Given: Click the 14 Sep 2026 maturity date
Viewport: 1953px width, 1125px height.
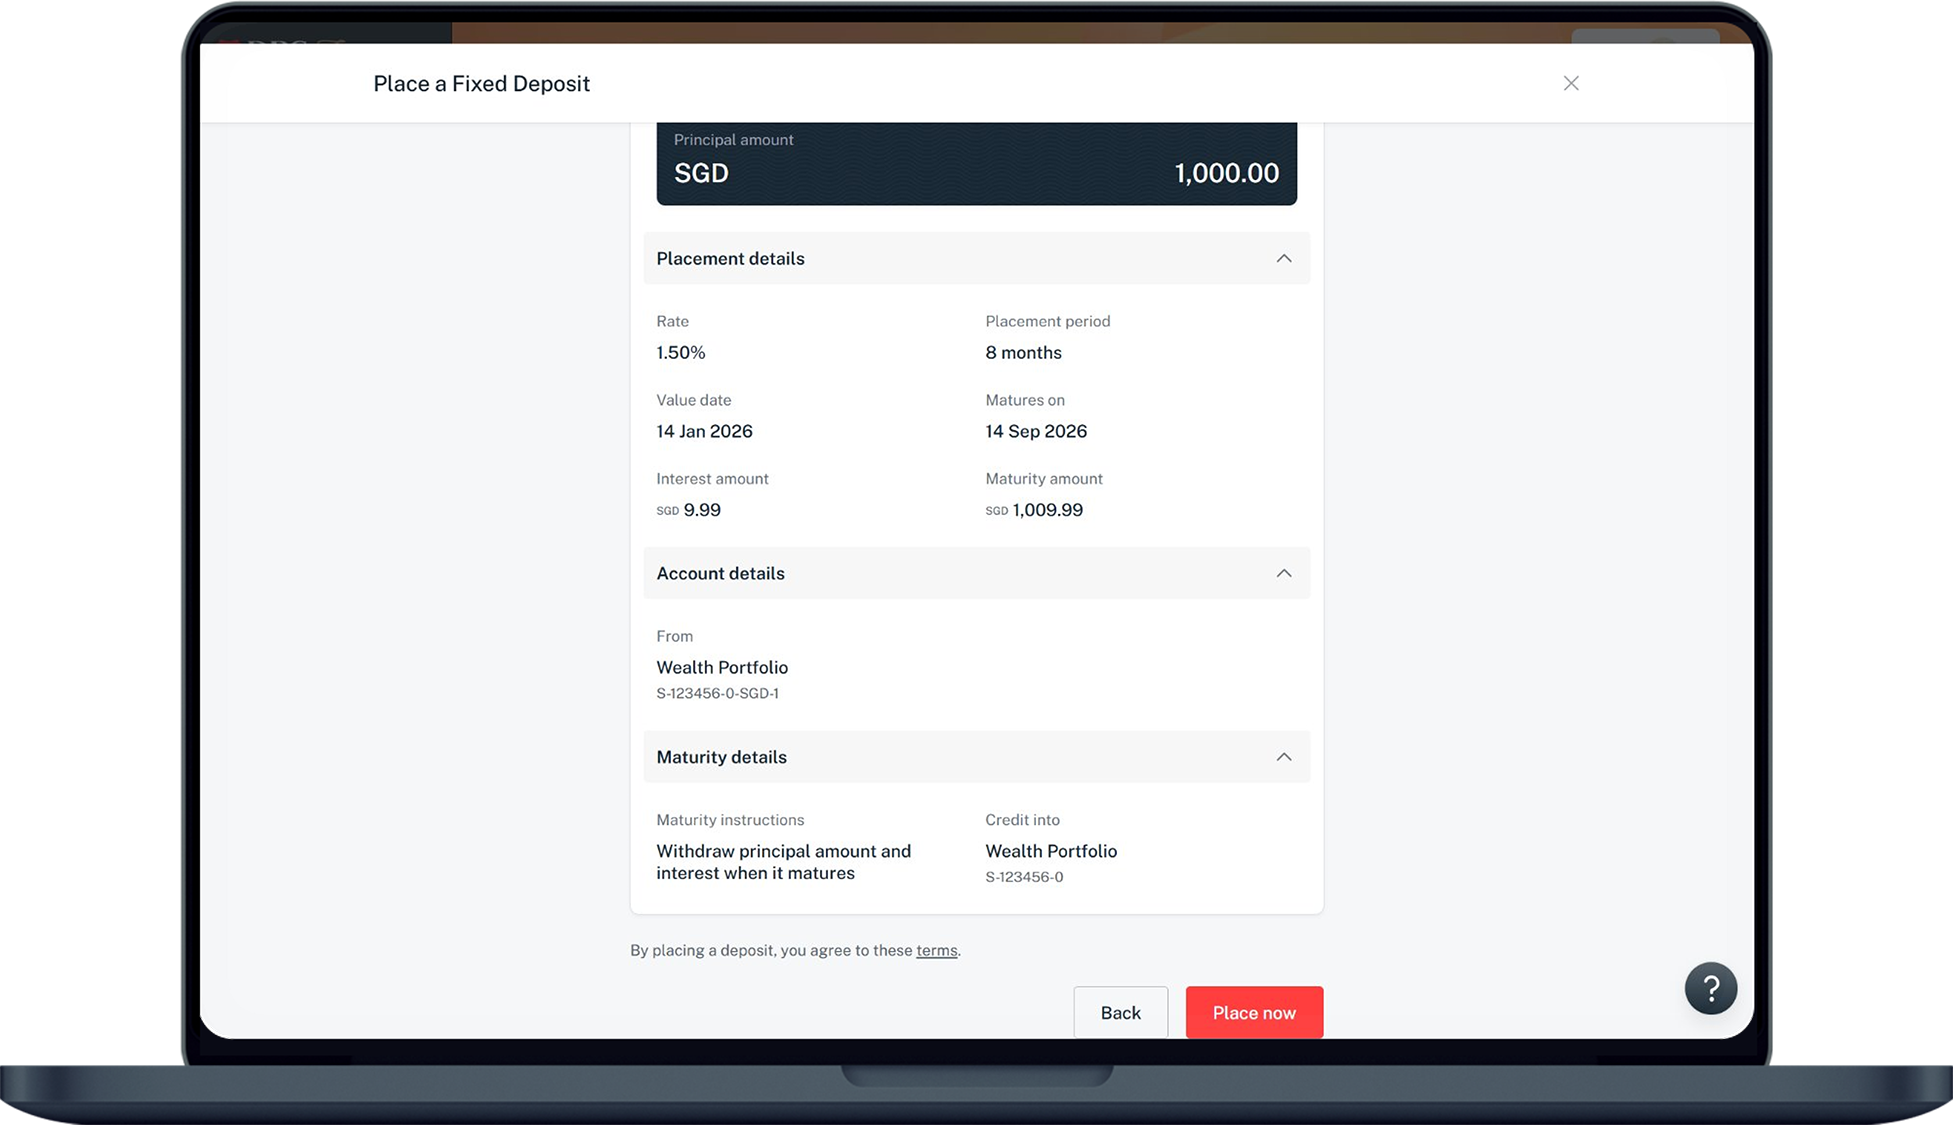Looking at the screenshot, I should 1036,431.
